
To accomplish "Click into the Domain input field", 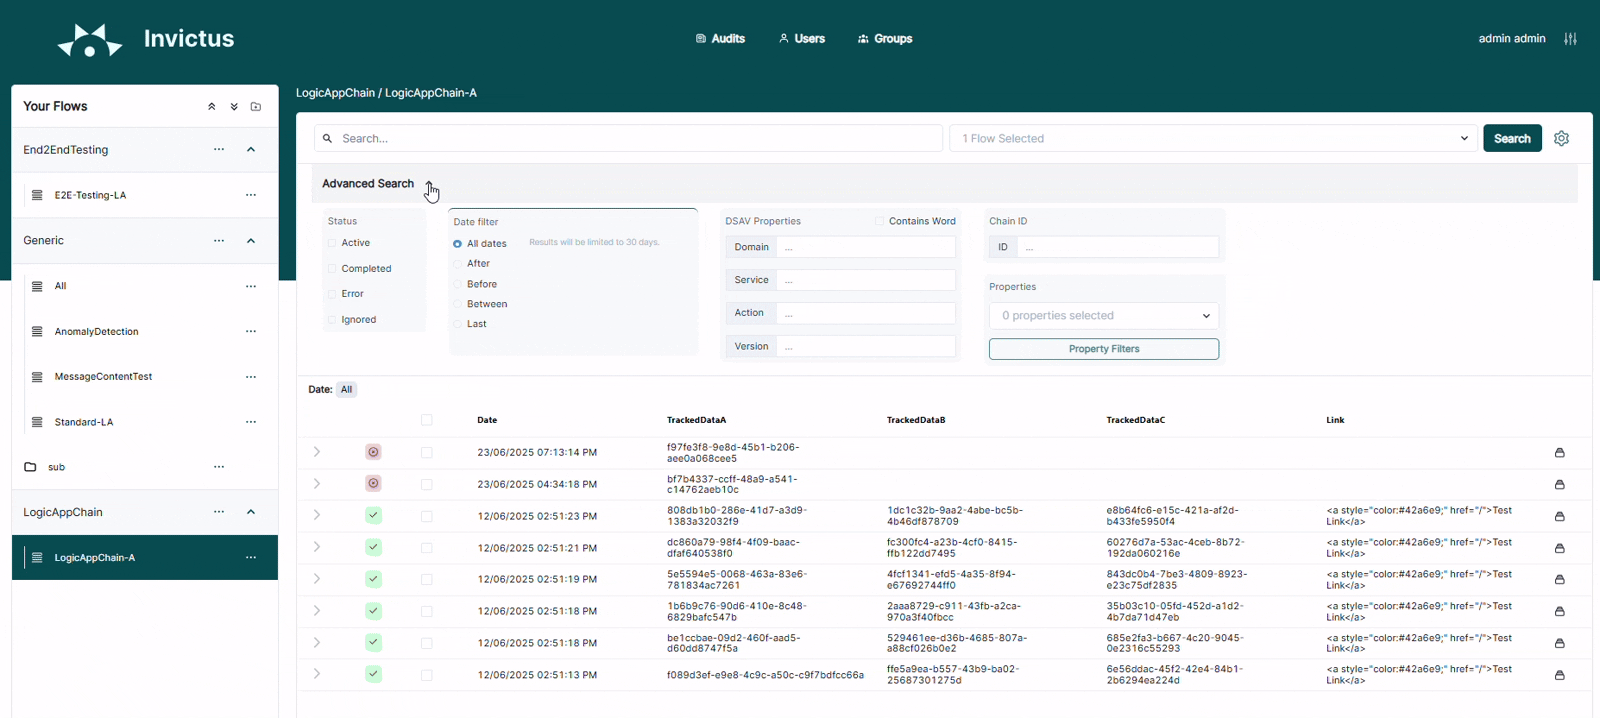I will (x=866, y=247).
